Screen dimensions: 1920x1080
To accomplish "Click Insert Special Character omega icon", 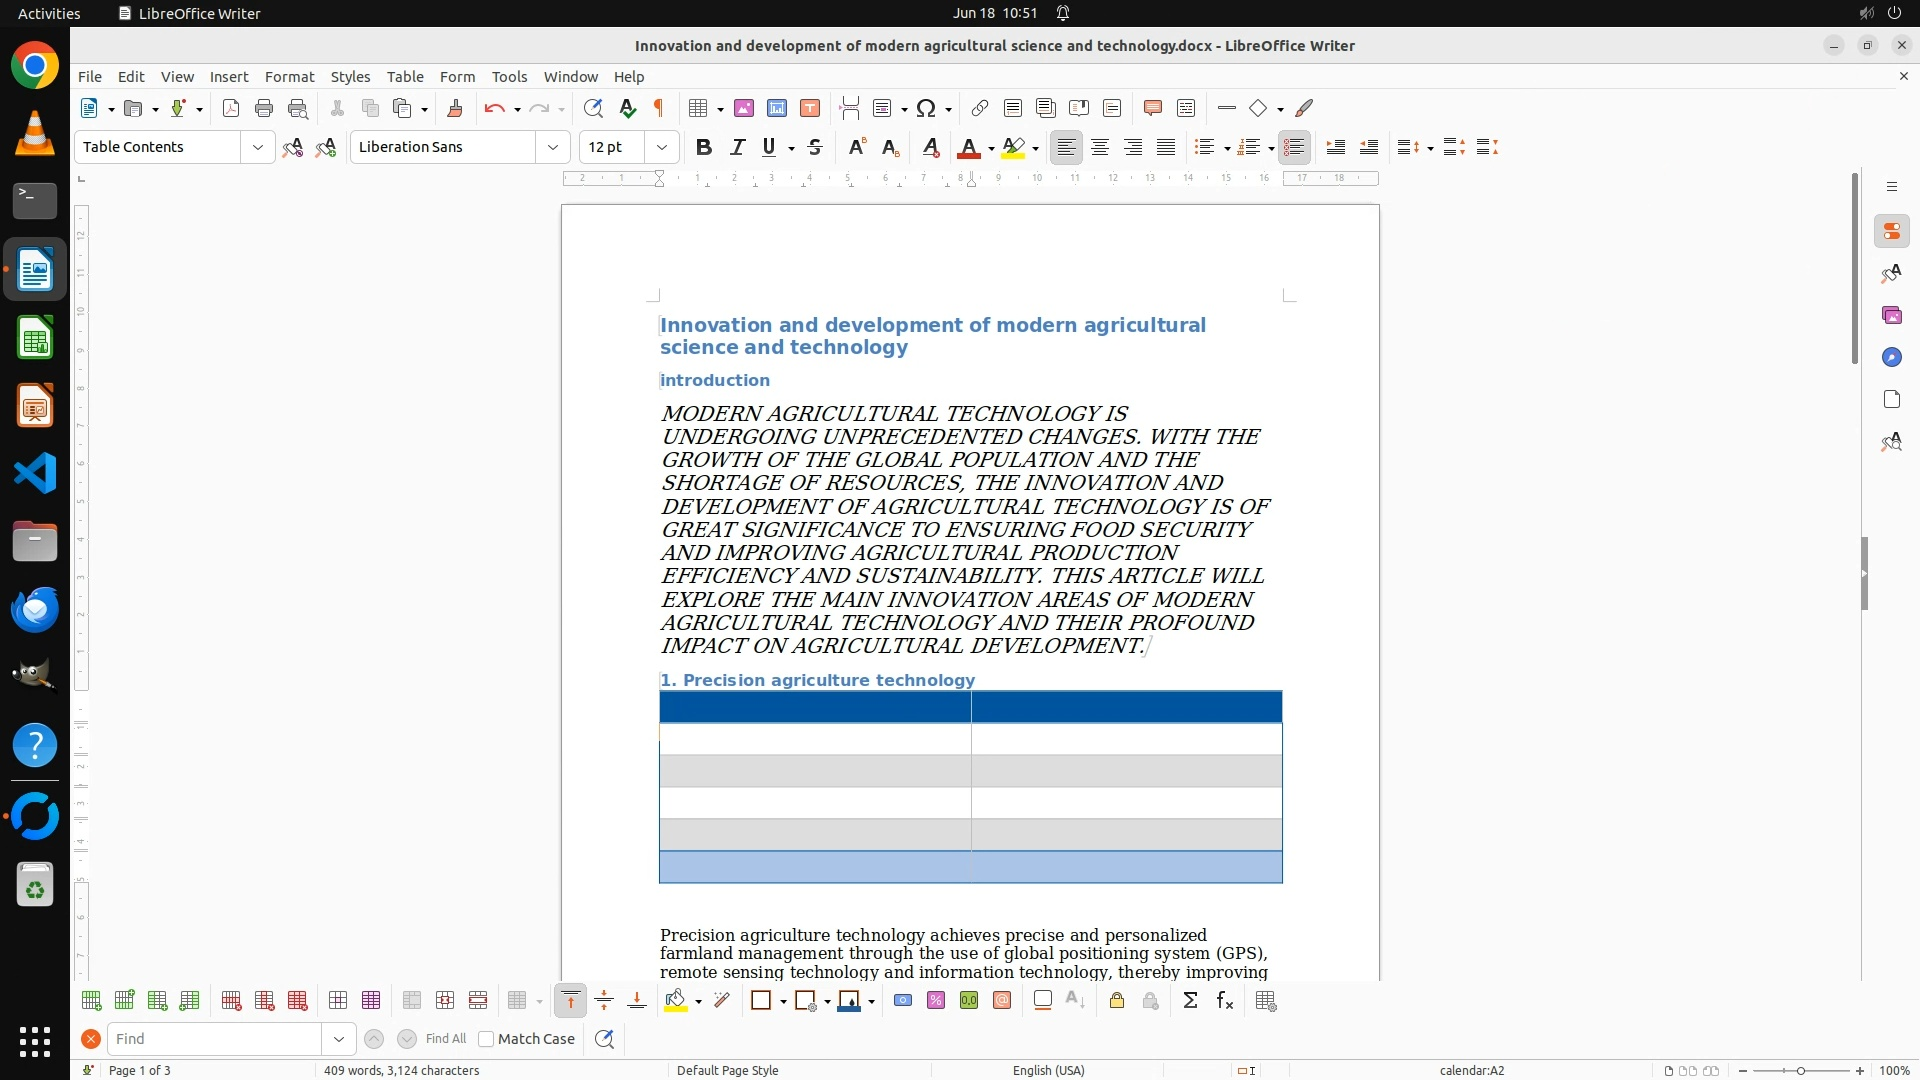I will (x=926, y=108).
